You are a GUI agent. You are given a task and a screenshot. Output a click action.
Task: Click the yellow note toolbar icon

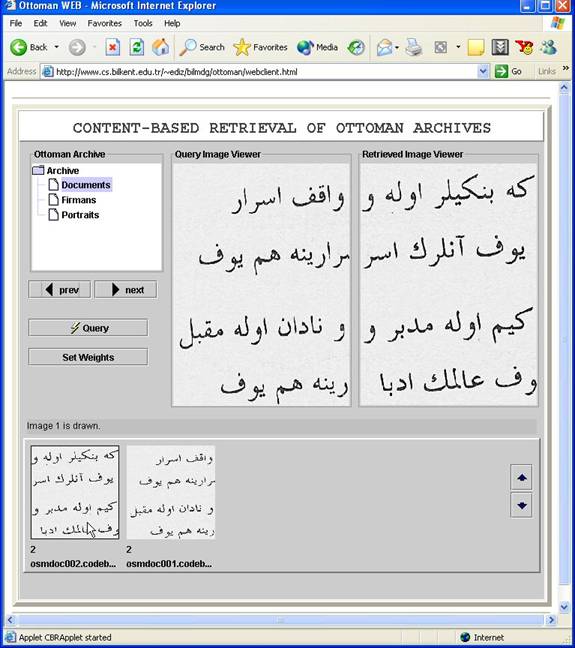(x=476, y=48)
